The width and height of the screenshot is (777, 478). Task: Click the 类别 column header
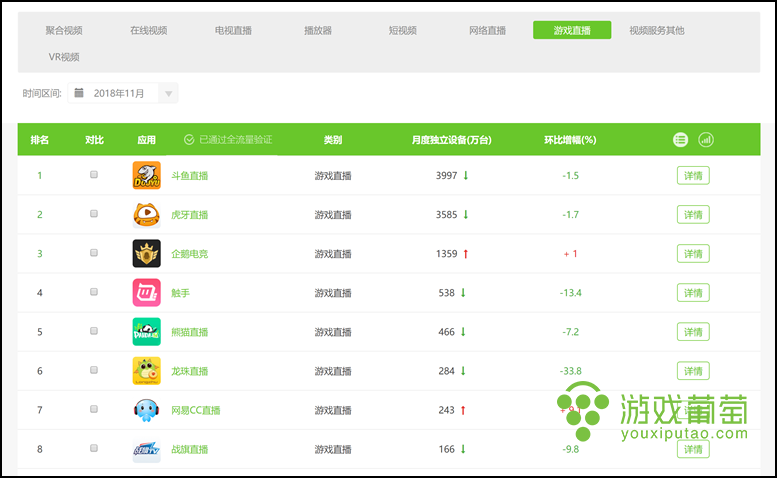tap(333, 140)
